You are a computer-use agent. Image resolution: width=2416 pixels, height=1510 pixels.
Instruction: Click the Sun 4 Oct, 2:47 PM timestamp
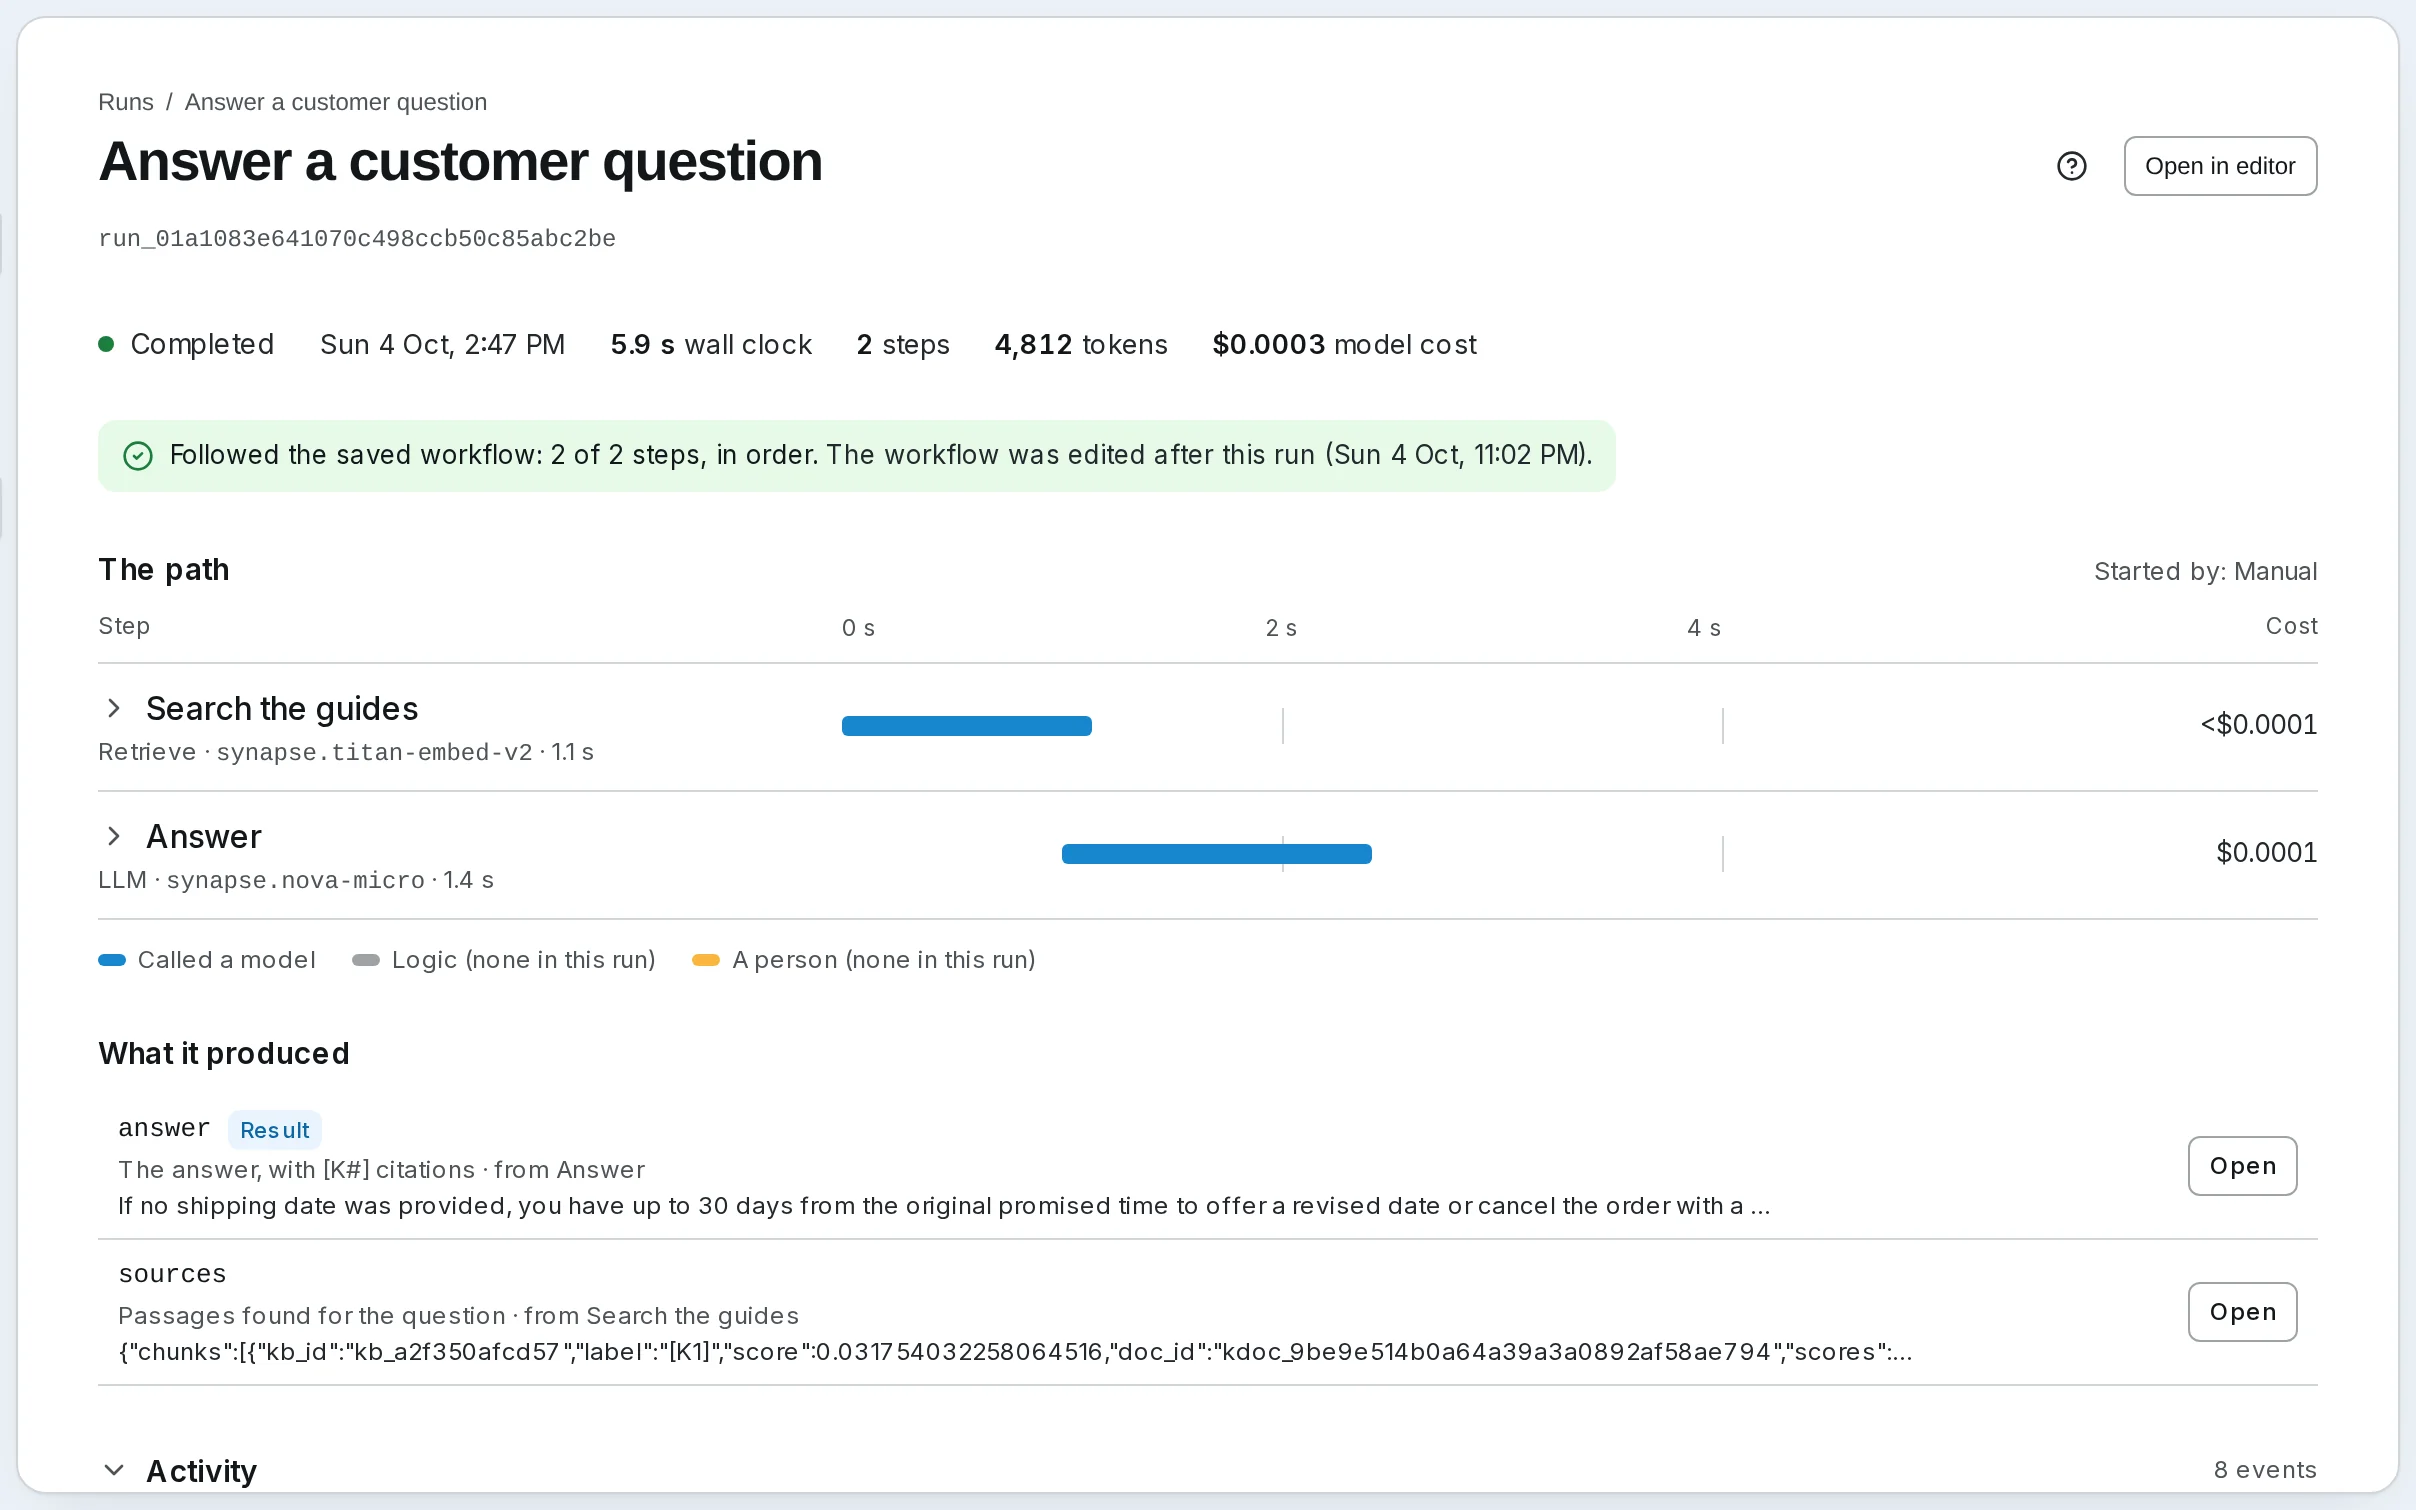[x=443, y=344]
